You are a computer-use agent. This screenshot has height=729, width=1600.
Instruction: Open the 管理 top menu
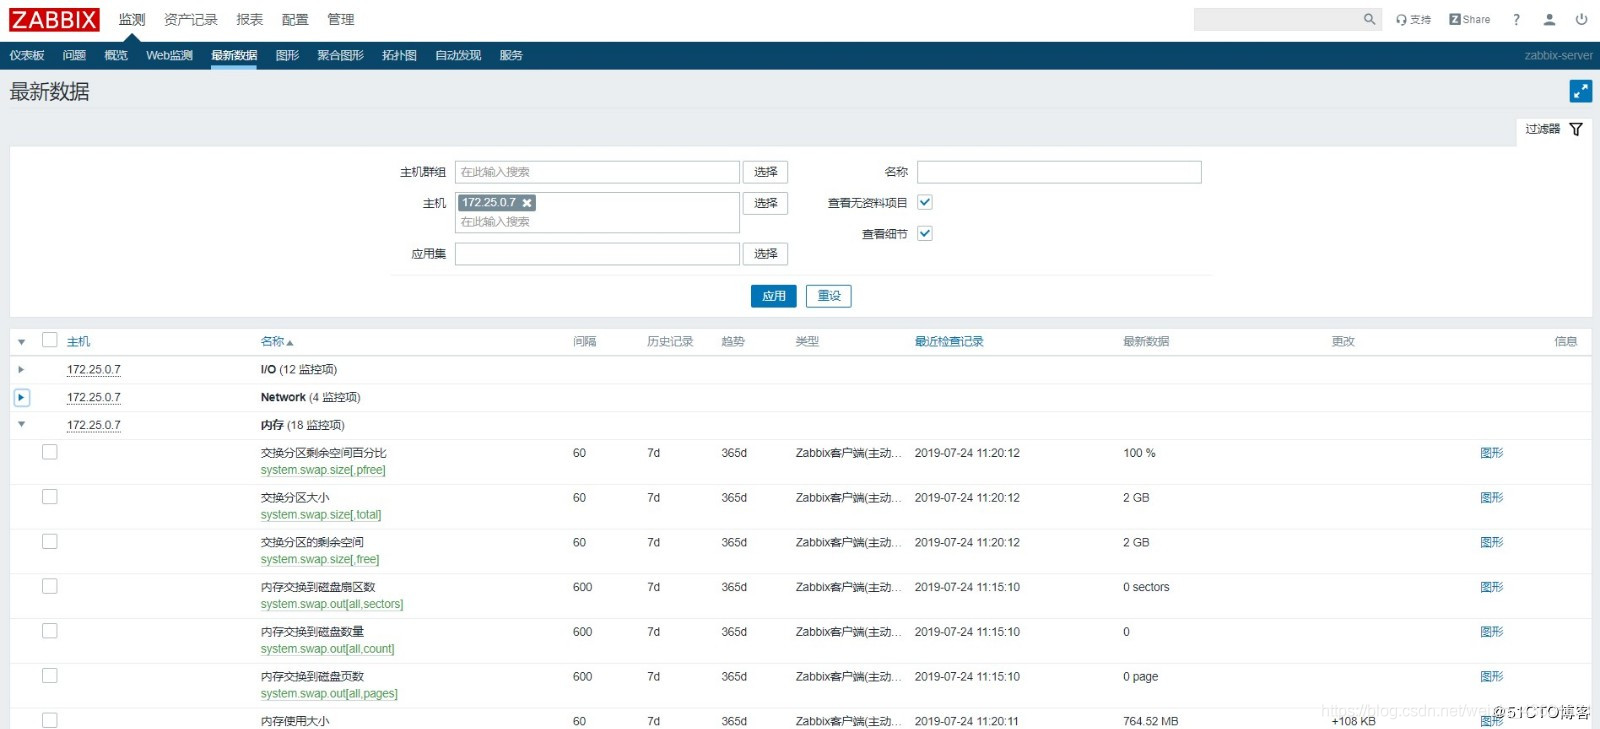pyautogui.click(x=341, y=19)
